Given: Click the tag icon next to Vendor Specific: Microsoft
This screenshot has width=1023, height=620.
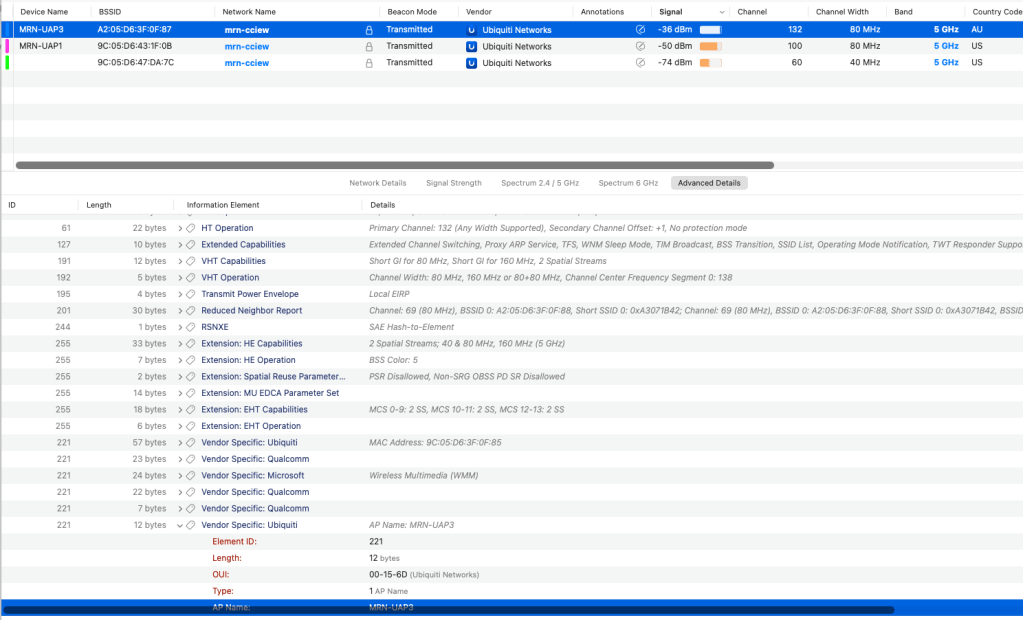Looking at the screenshot, I should [x=190, y=476].
